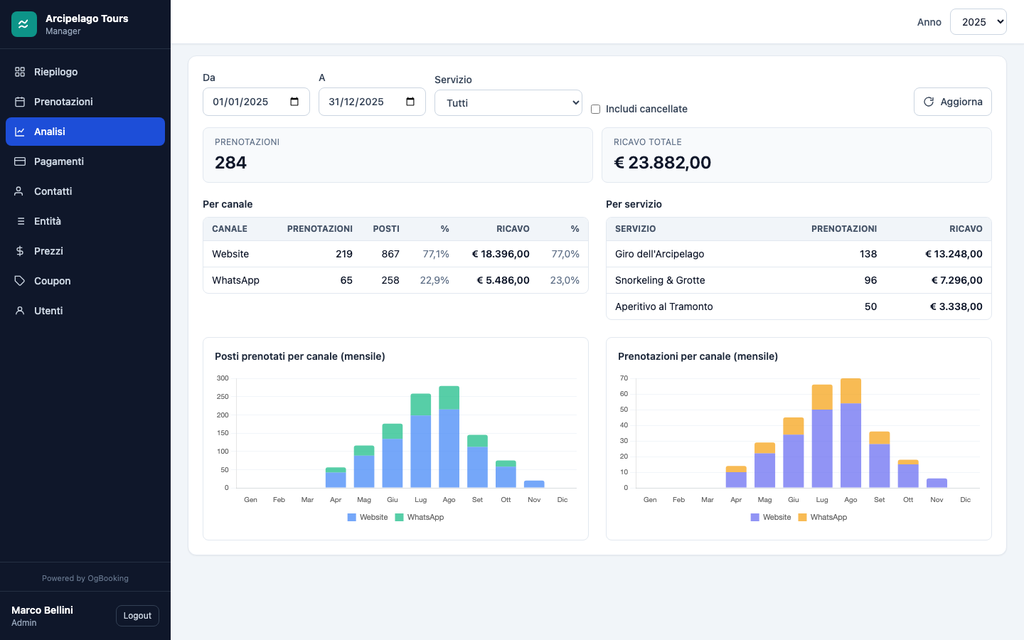Click the SERVIZIO column header
Image resolution: width=1024 pixels, height=640 pixels.
pos(635,229)
